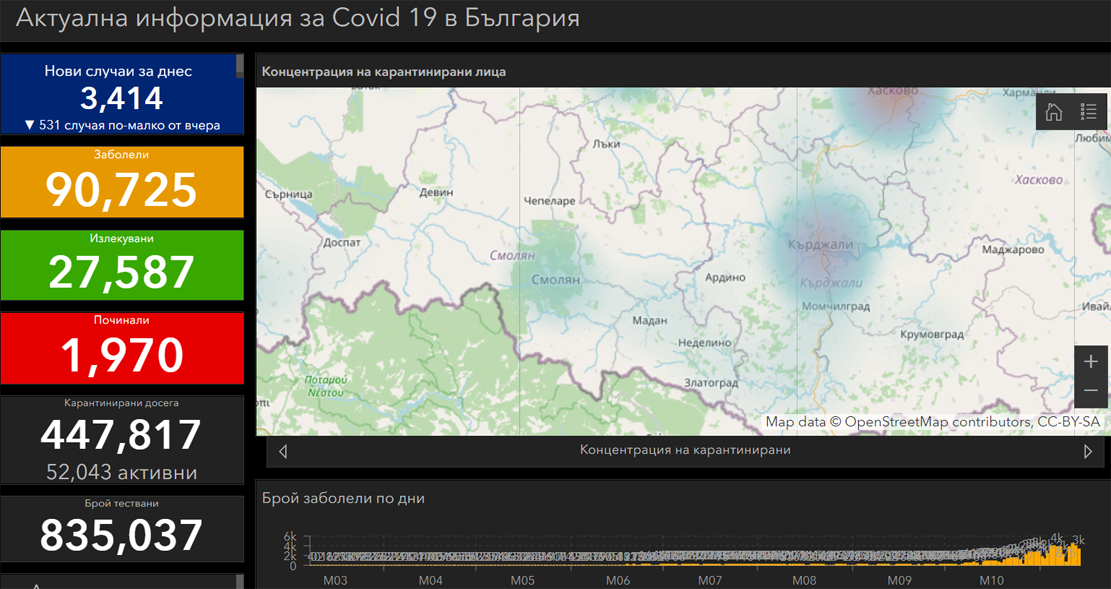The image size is (1111, 589).
Task: Click the Смолян city label on map
Action: (x=556, y=280)
